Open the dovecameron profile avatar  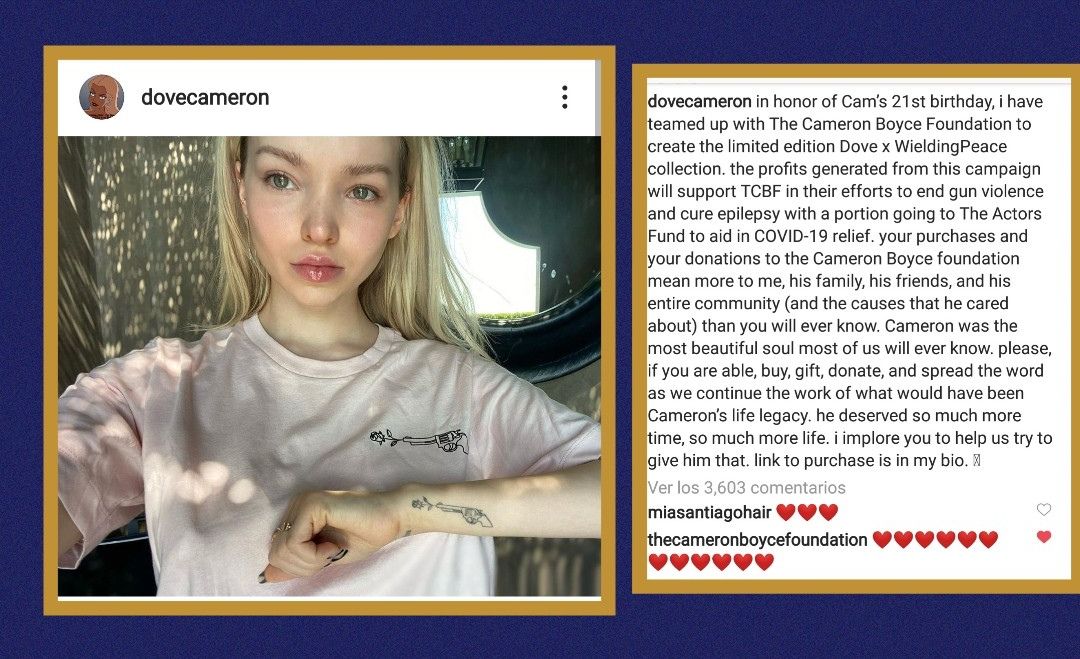[101, 97]
